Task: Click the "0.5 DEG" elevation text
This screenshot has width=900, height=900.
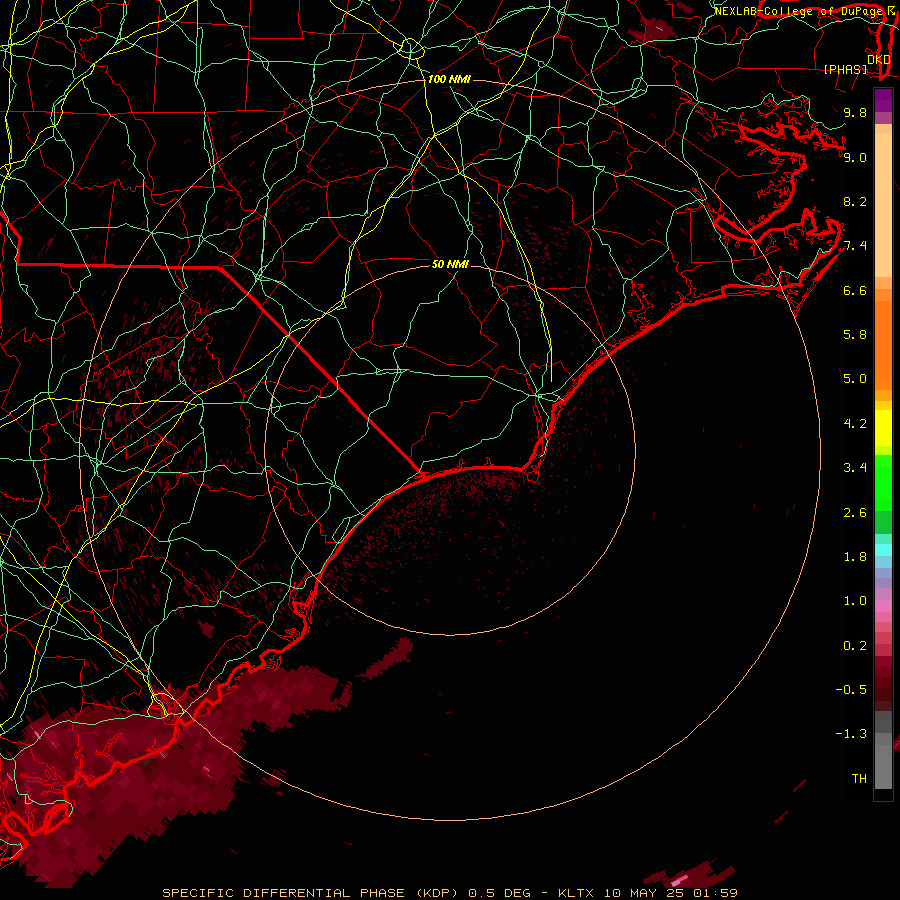Action: [499, 893]
